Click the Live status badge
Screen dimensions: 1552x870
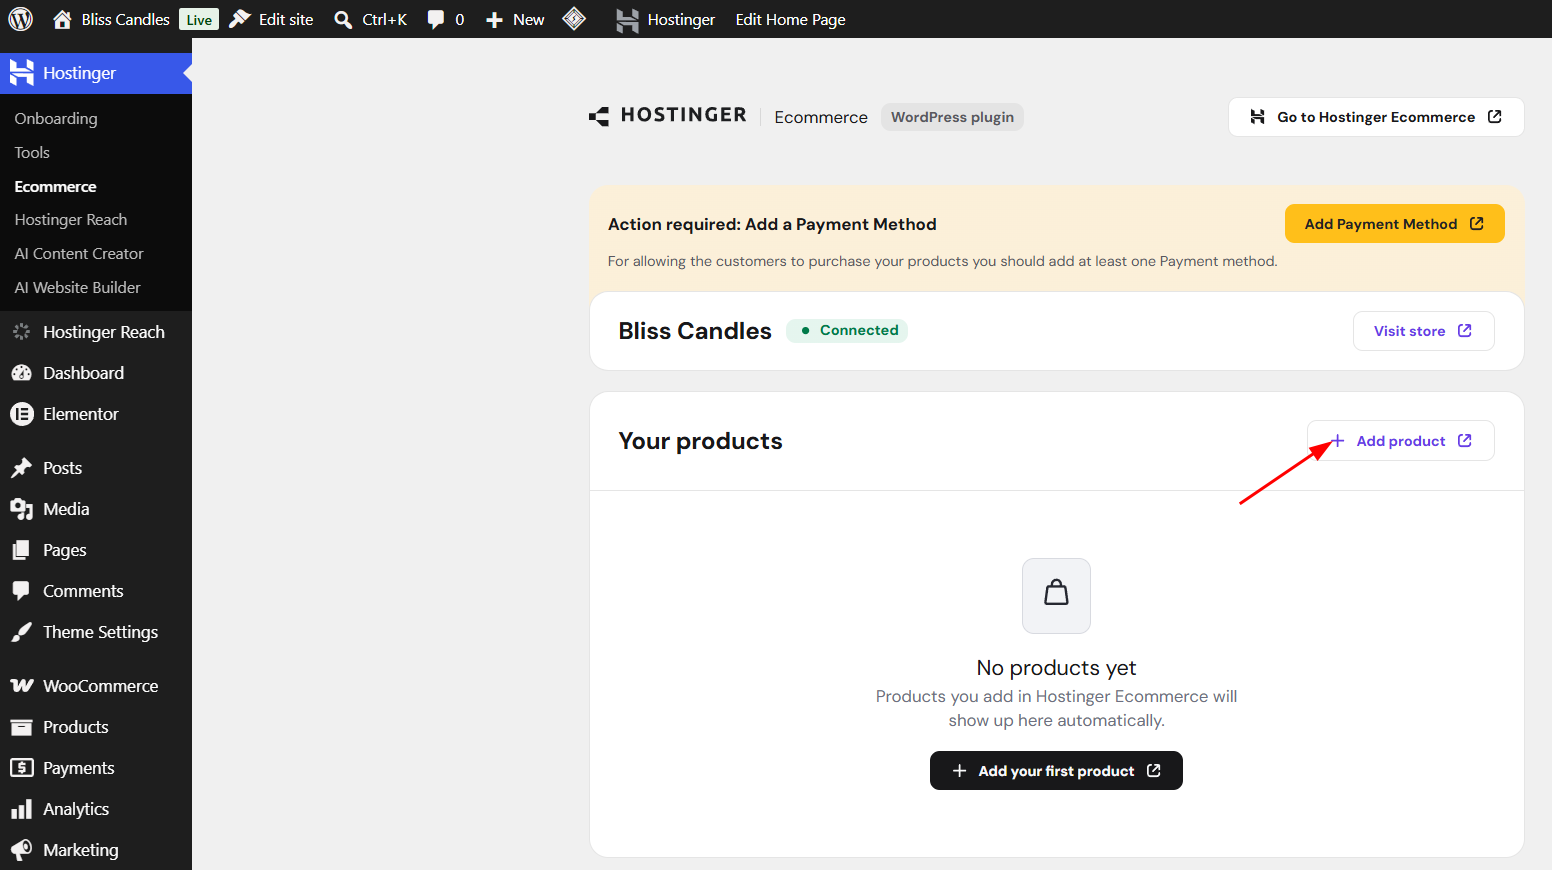[199, 20]
